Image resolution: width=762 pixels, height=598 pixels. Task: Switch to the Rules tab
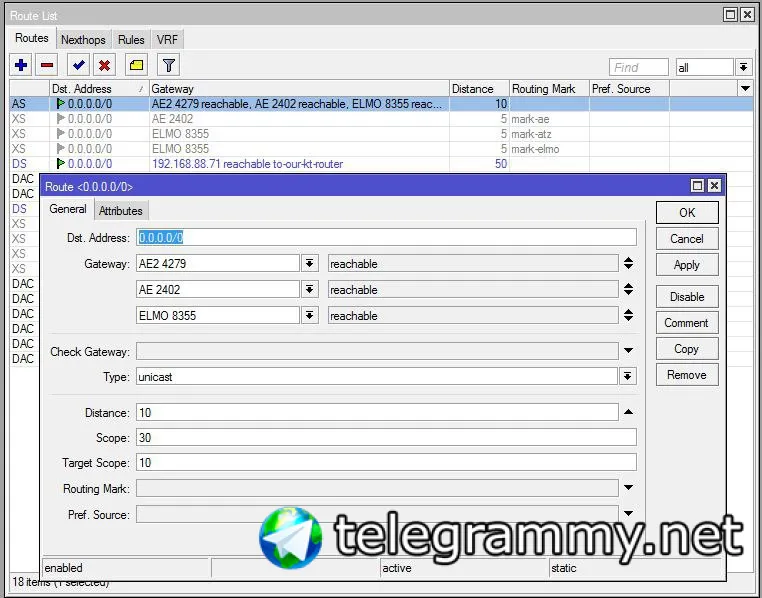tap(131, 40)
